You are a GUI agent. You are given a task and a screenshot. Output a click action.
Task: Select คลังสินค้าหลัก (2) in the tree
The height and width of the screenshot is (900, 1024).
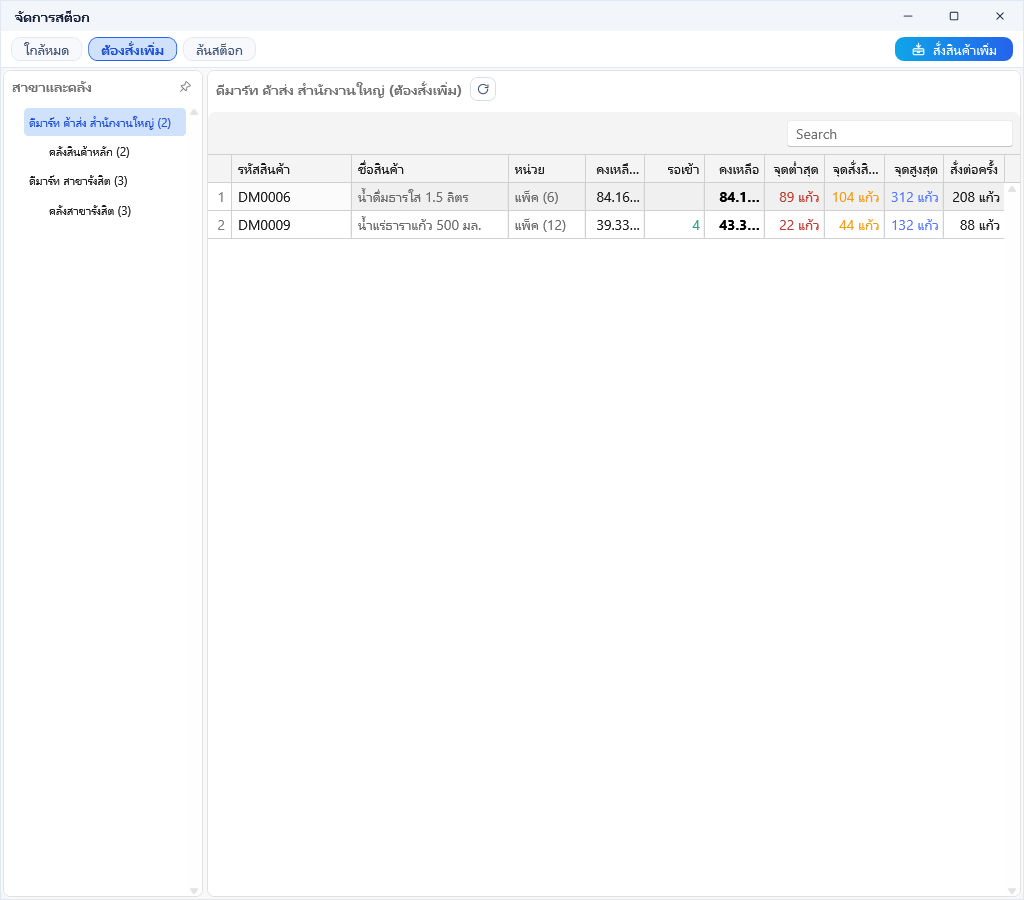tap(89, 152)
